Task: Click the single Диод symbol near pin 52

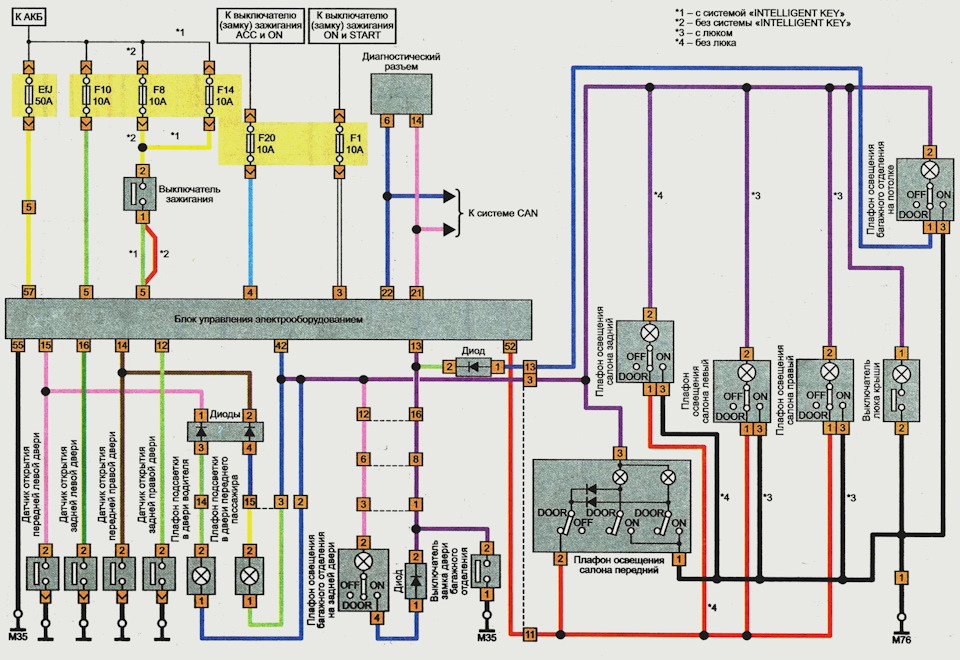Action: (474, 367)
